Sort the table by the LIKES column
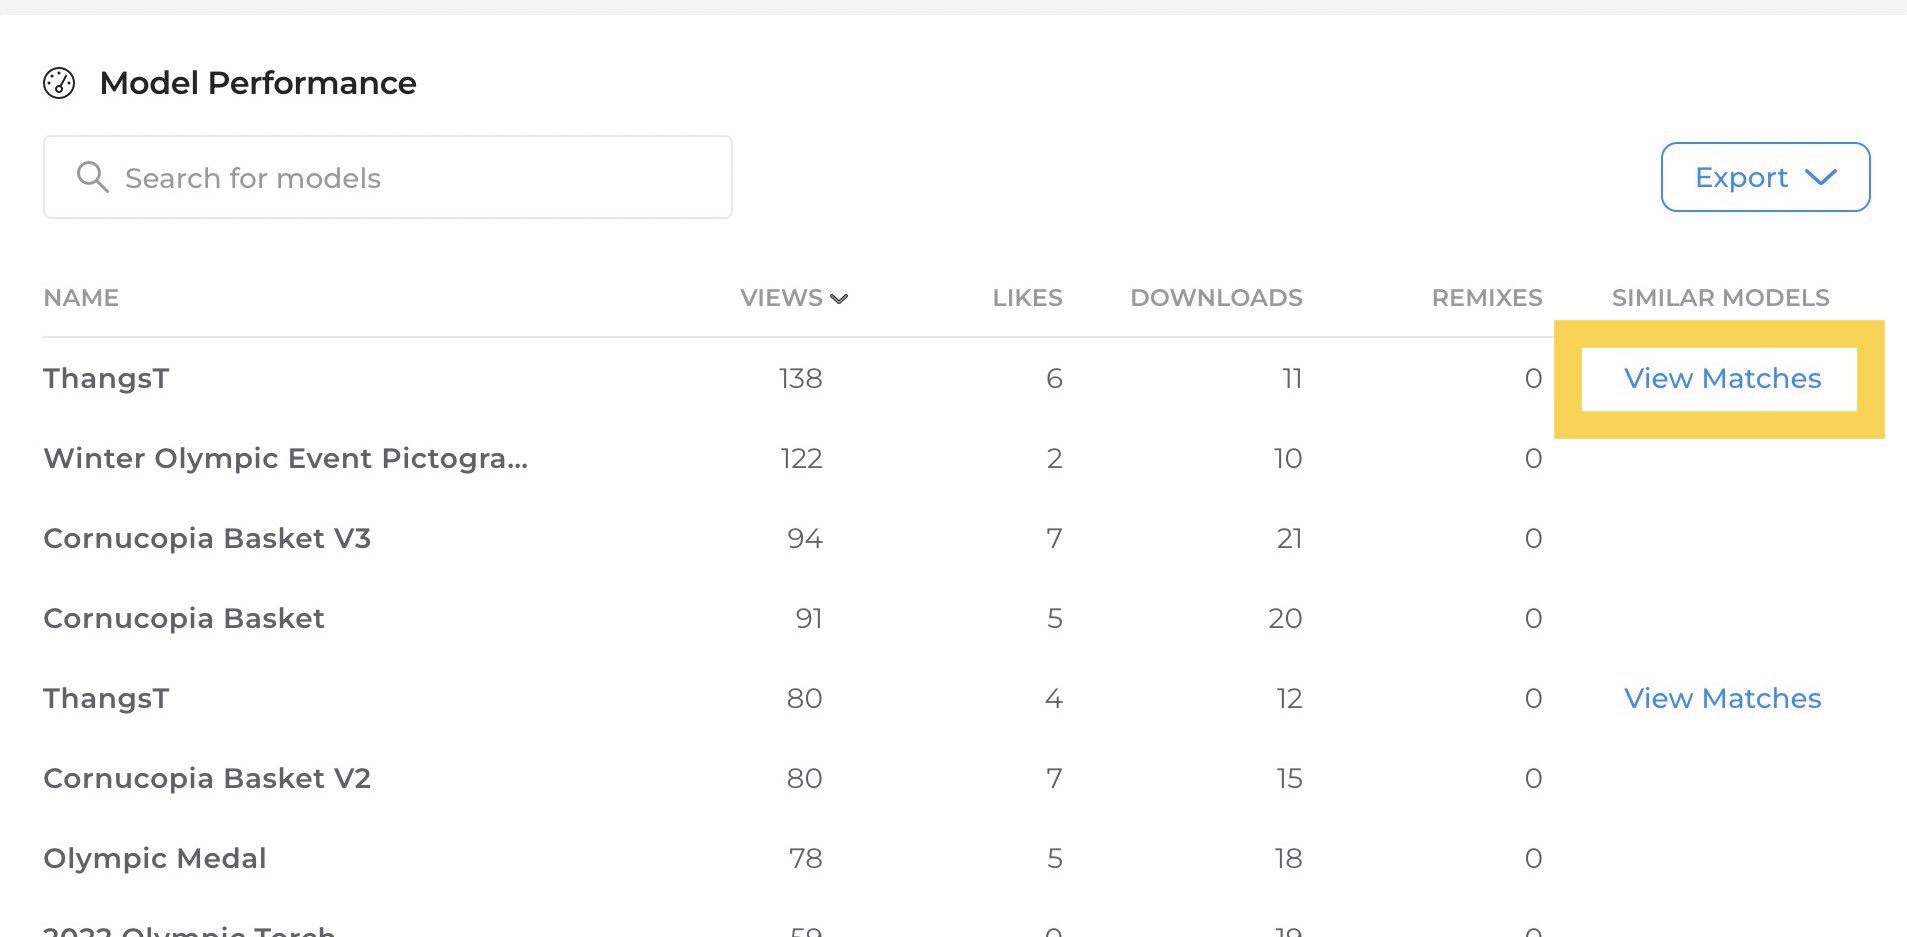Viewport: 1907px width, 937px height. click(x=1027, y=297)
